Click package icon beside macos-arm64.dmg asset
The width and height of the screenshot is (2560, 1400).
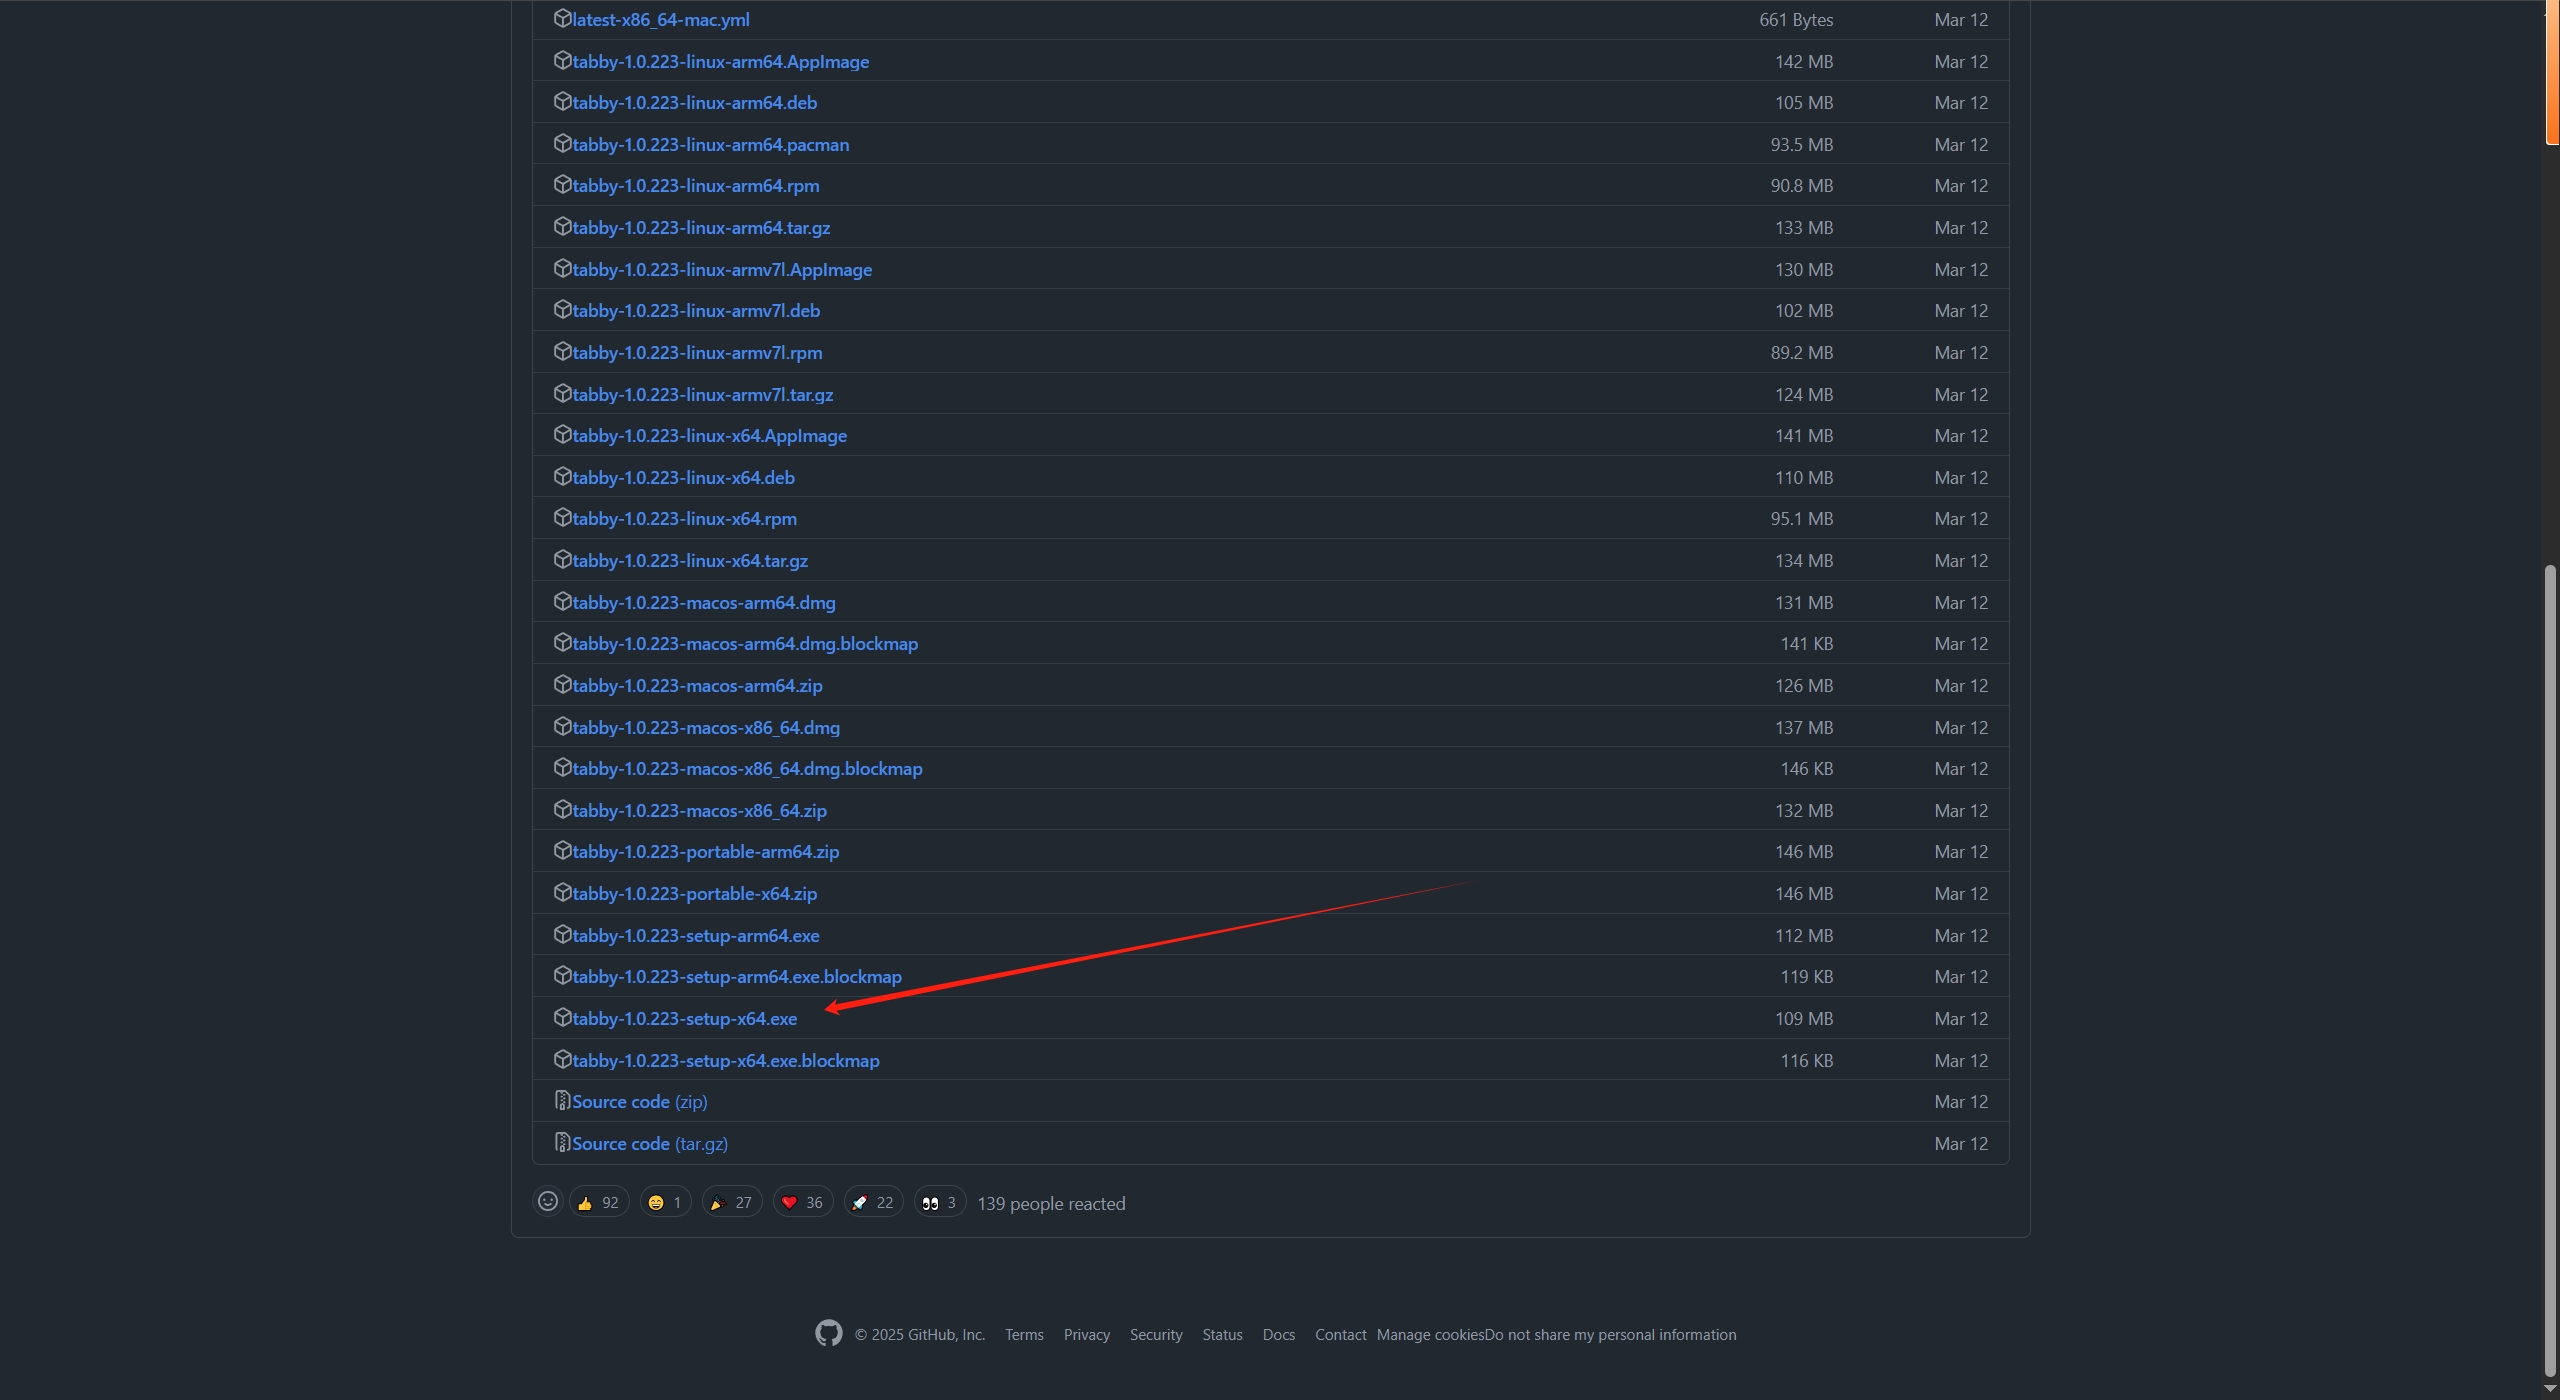pyautogui.click(x=562, y=602)
